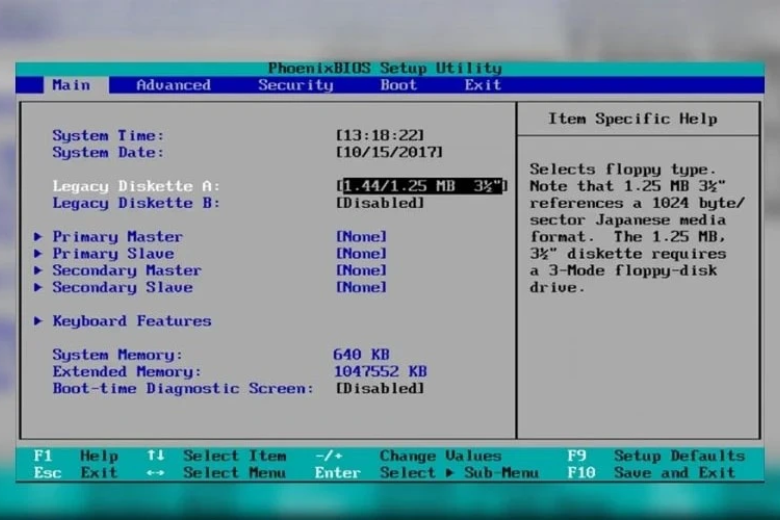780x520 pixels.
Task: Click the F1 key hint
Action: 43,456
